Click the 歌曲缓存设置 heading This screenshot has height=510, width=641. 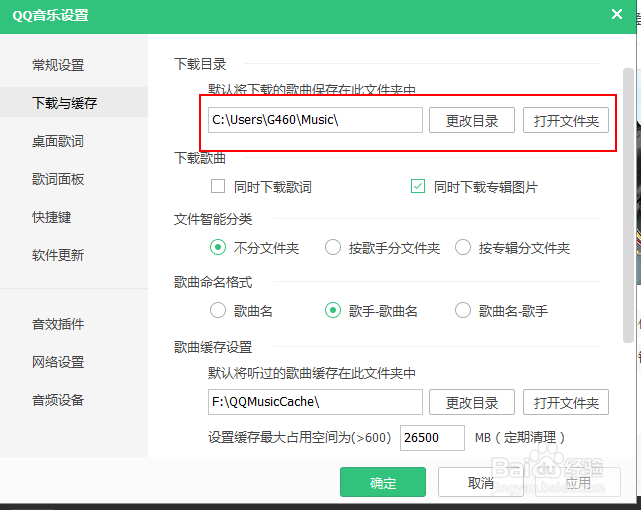[x=213, y=347]
